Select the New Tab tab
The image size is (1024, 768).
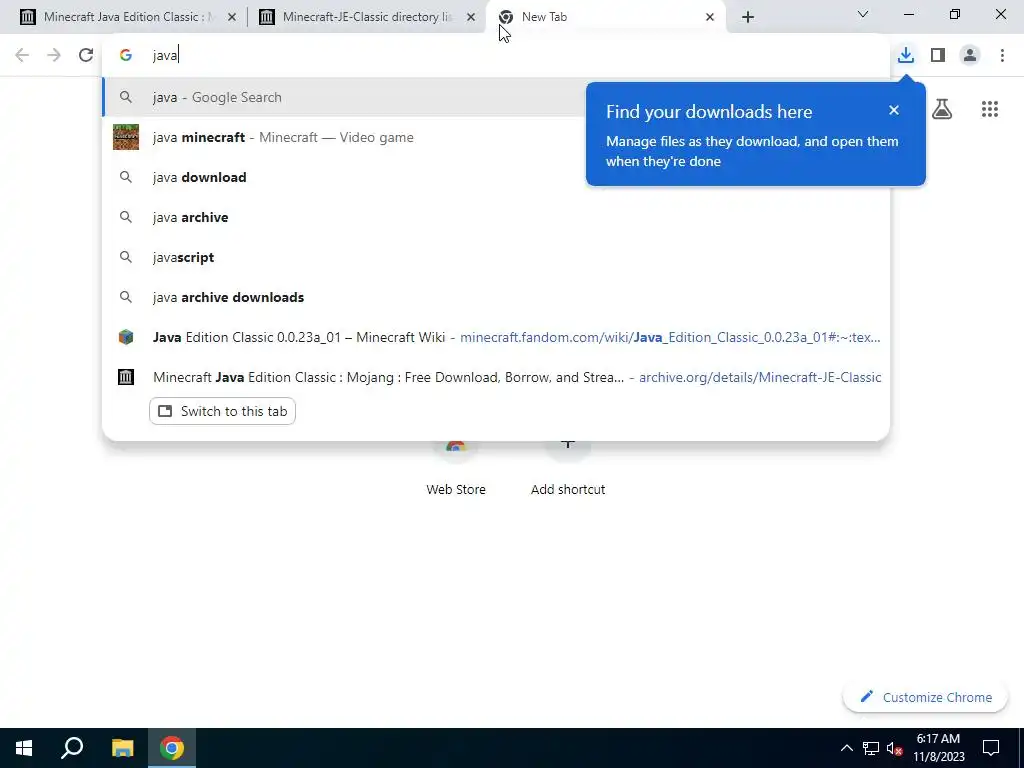[606, 17]
